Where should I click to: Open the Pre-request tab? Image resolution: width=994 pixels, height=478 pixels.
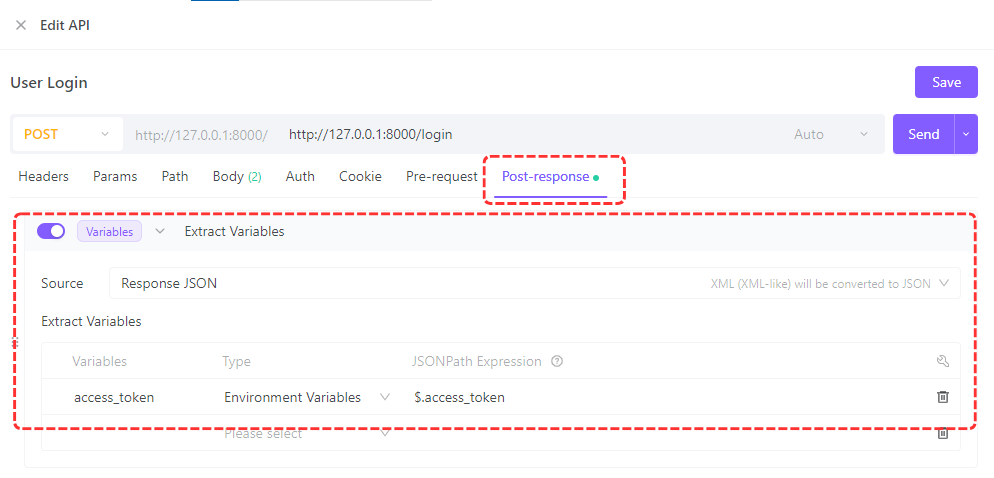(x=441, y=176)
